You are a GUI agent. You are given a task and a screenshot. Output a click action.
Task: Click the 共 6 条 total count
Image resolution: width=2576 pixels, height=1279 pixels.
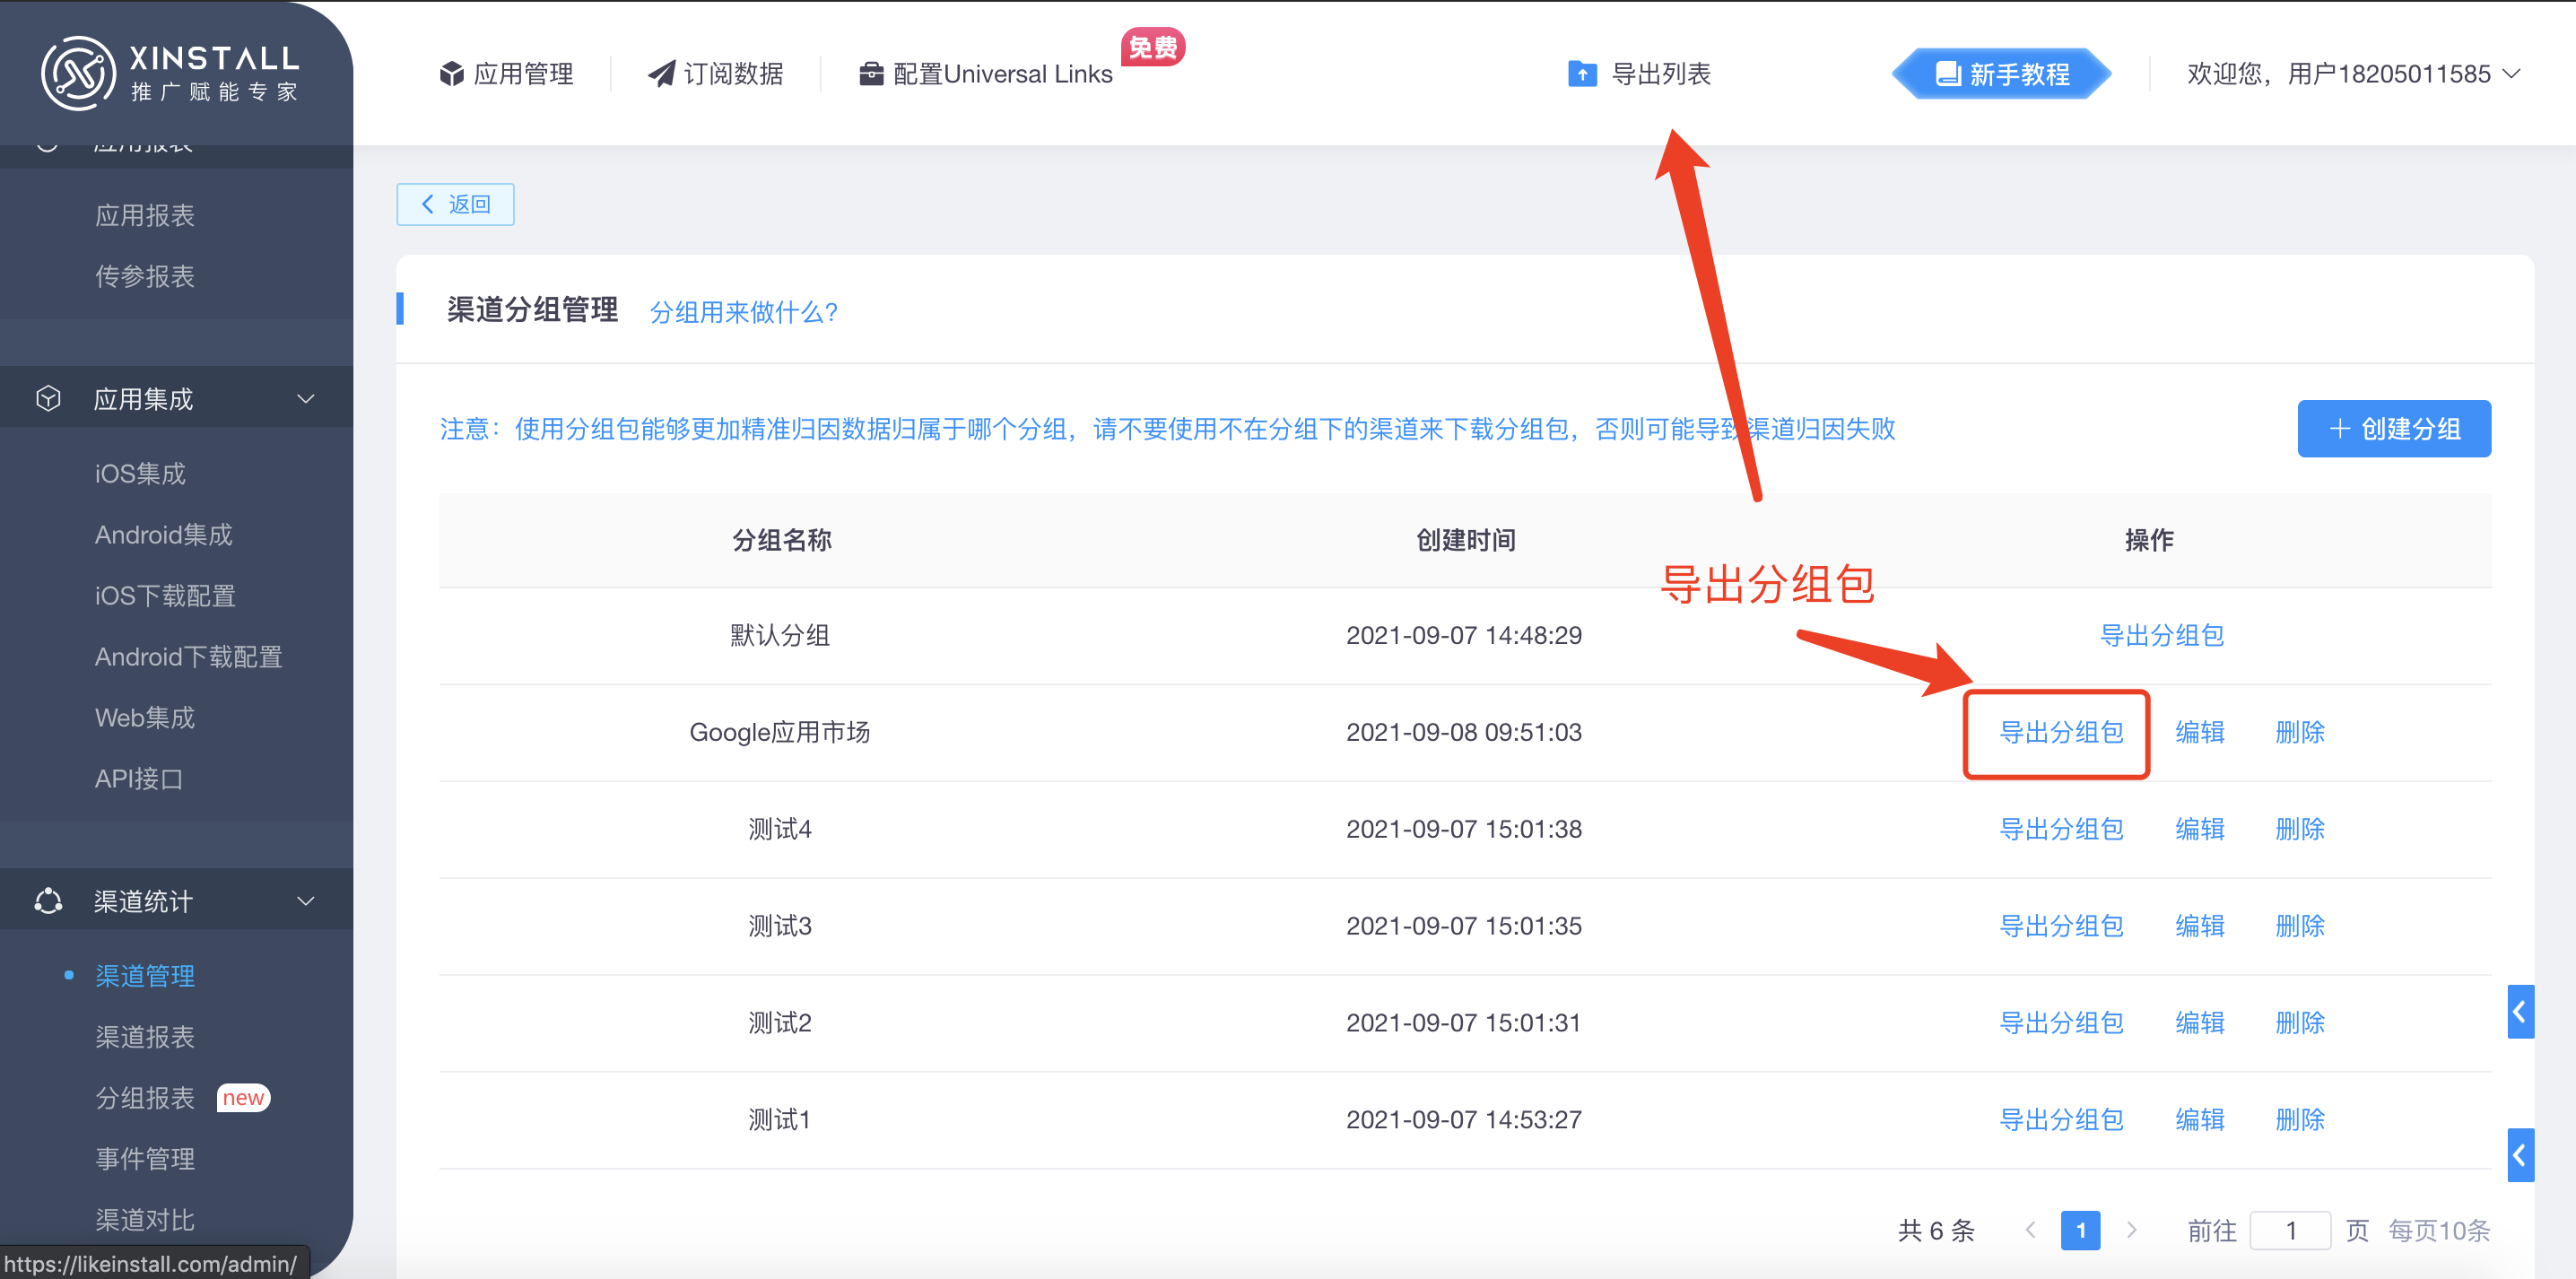coord(1936,1229)
